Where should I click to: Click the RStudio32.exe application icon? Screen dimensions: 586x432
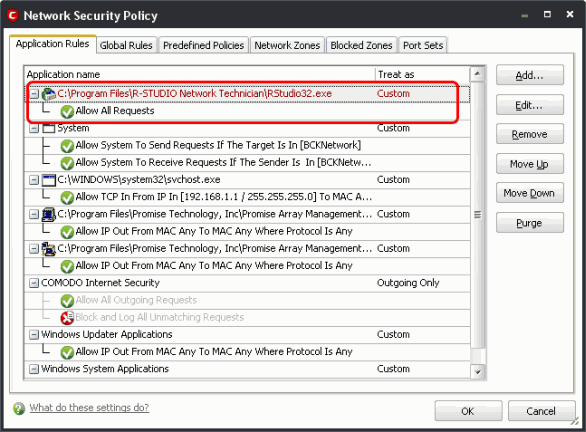(x=49, y=94)
